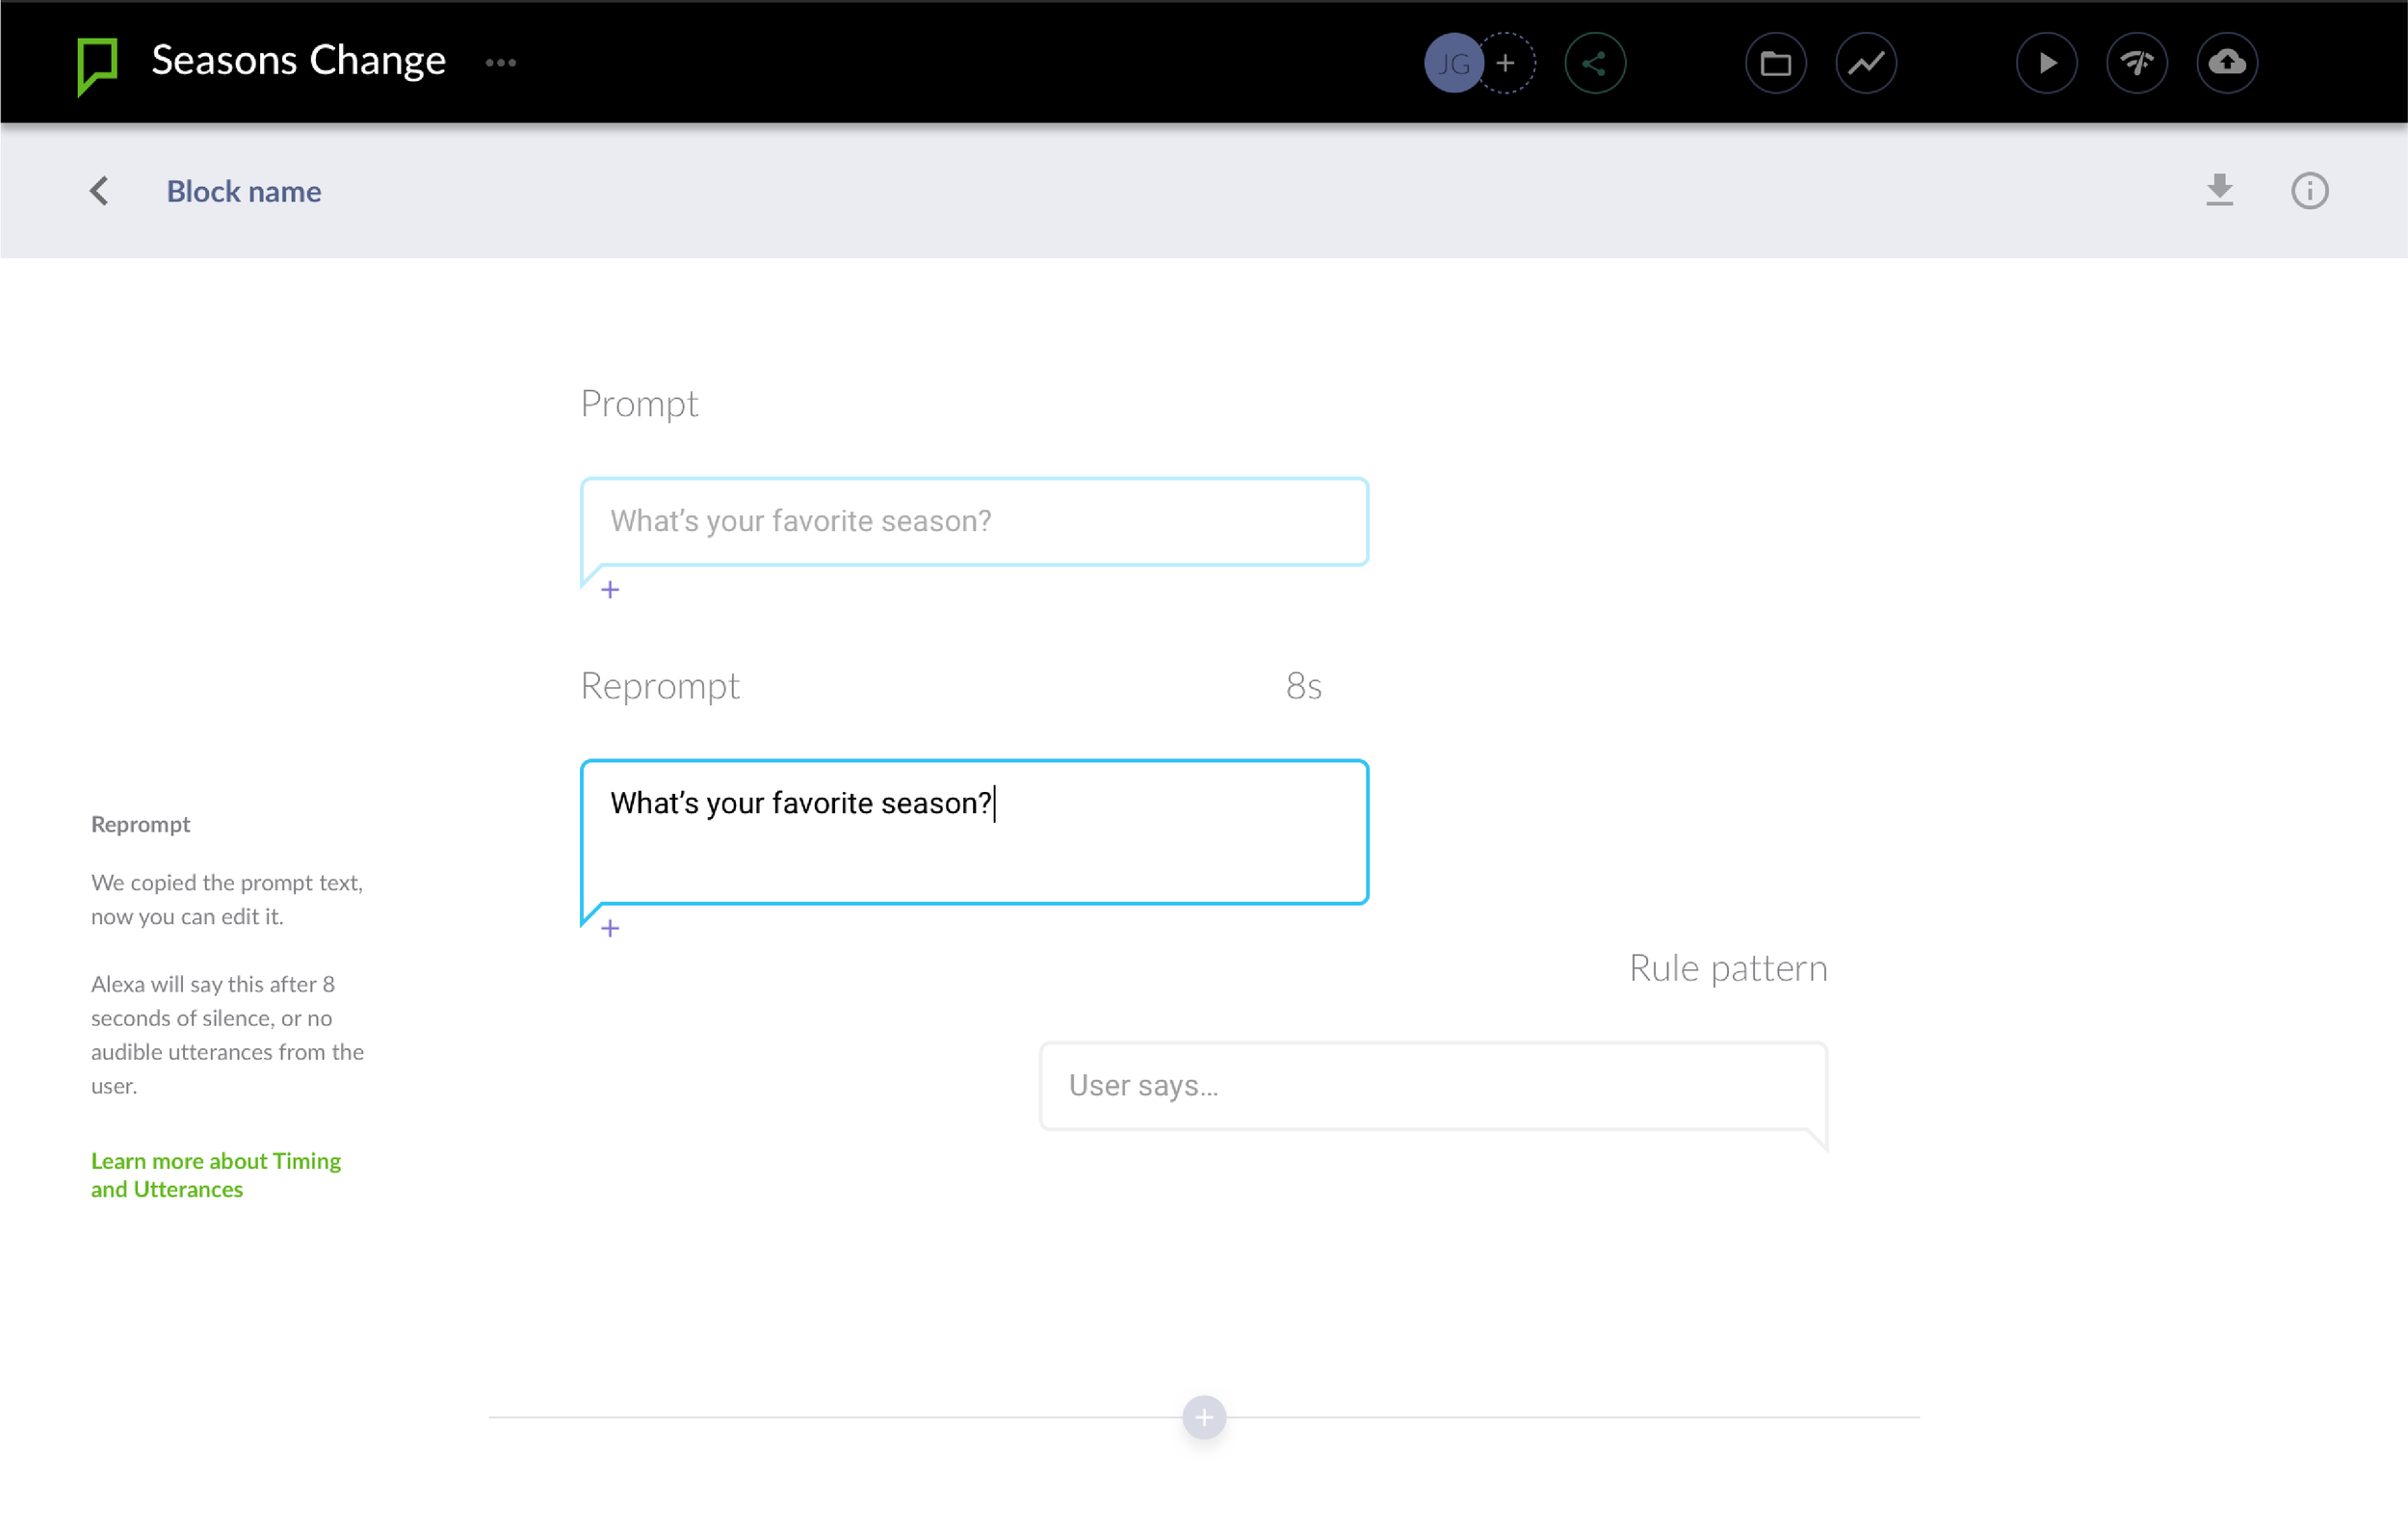Click the JG user avatar
The image size is (2408, 1530).
click(x=1452, y=63)
